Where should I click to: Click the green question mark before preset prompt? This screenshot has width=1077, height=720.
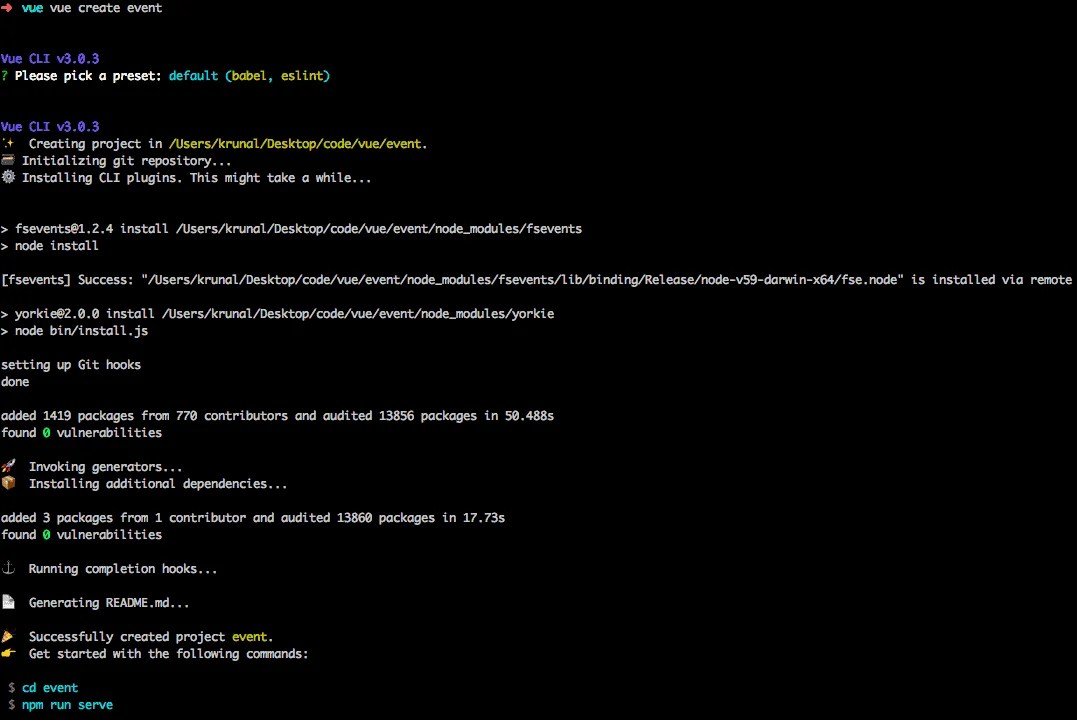tap(5, 76)
